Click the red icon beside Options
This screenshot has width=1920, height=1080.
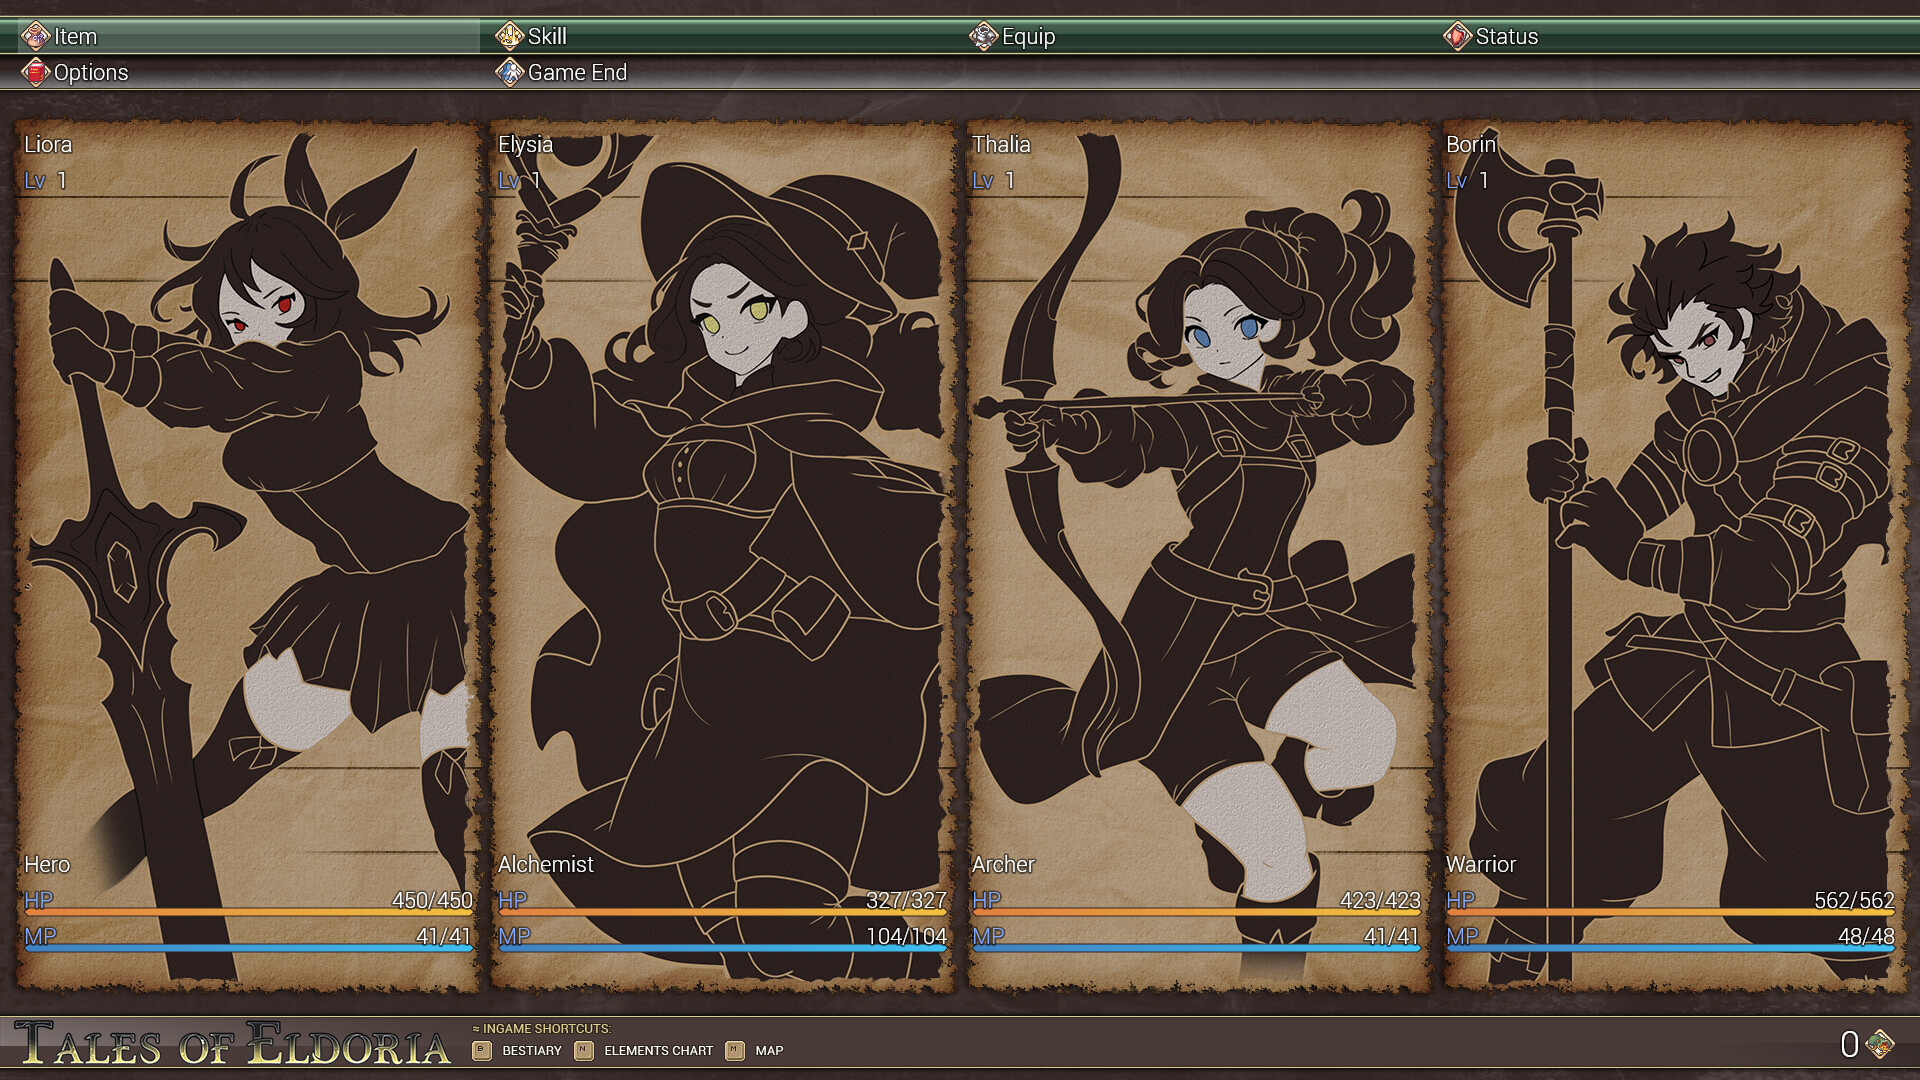point(37,72)
